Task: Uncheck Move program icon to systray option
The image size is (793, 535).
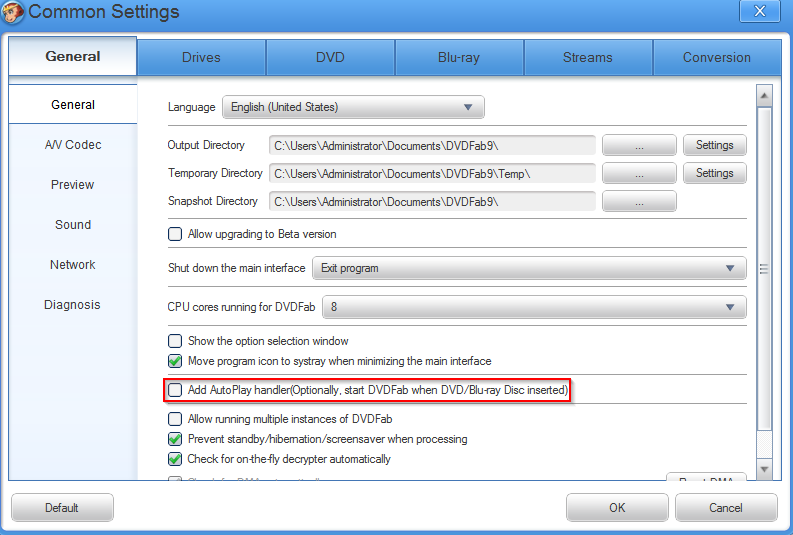Action: (175, 361)
